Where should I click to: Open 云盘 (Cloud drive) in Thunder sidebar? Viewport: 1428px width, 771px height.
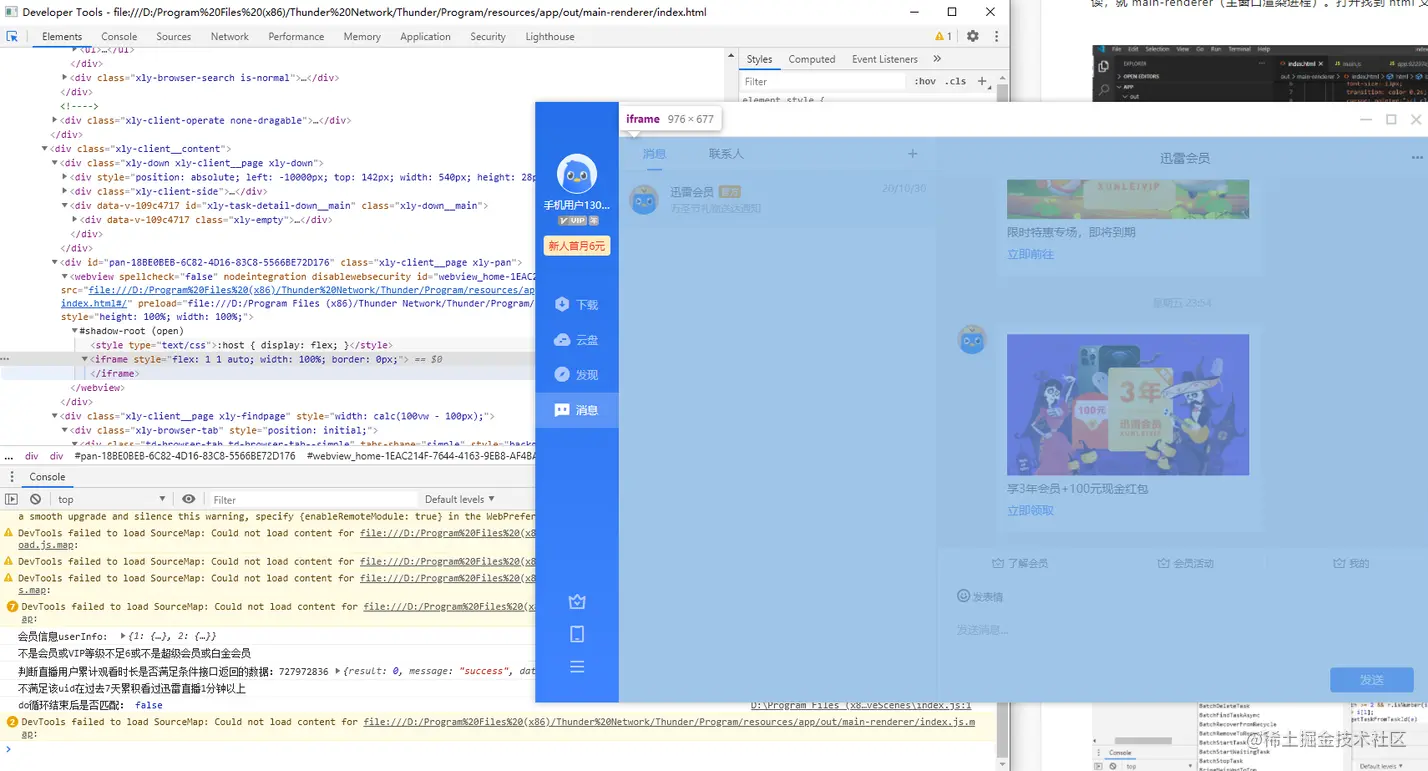tap(576, 340)
